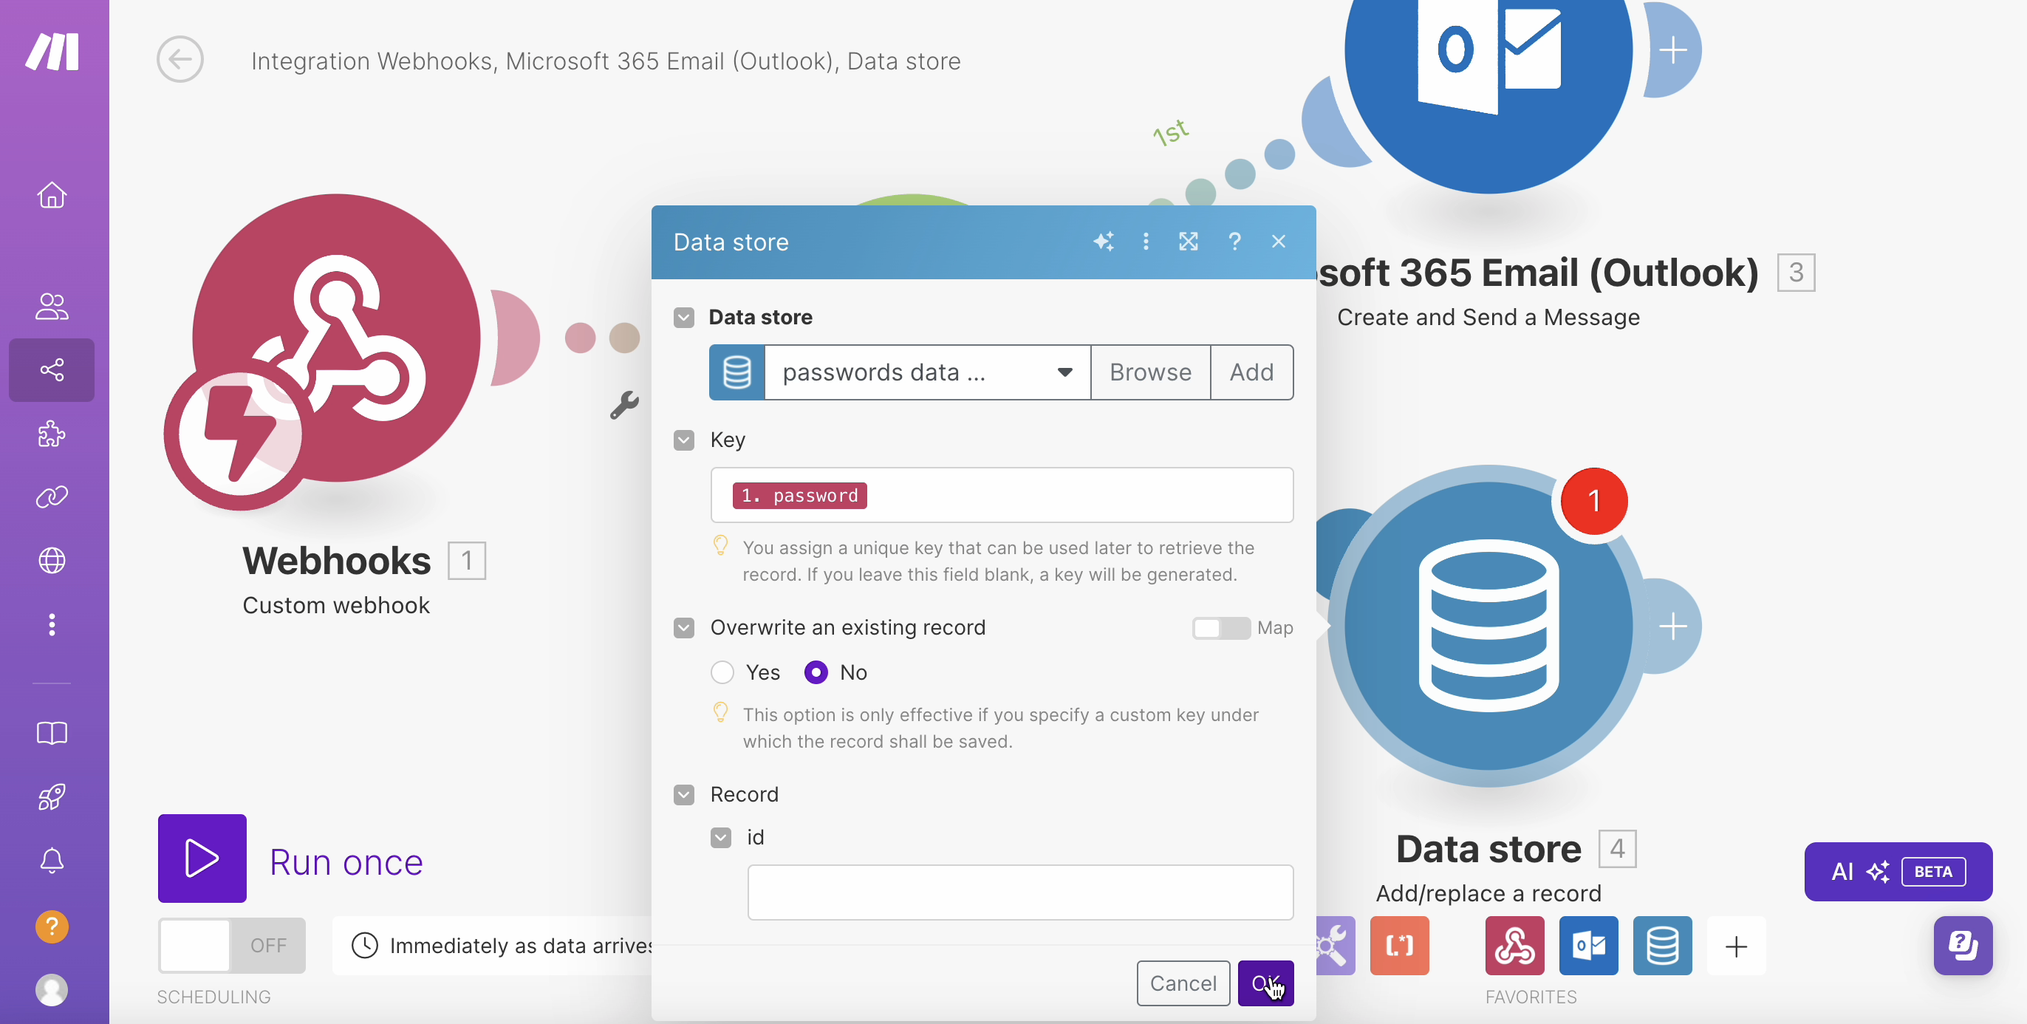The height and width of the screenshot is (1024, 2027).
Task: Close the Data store dialog
Action: click(1279, 242)
